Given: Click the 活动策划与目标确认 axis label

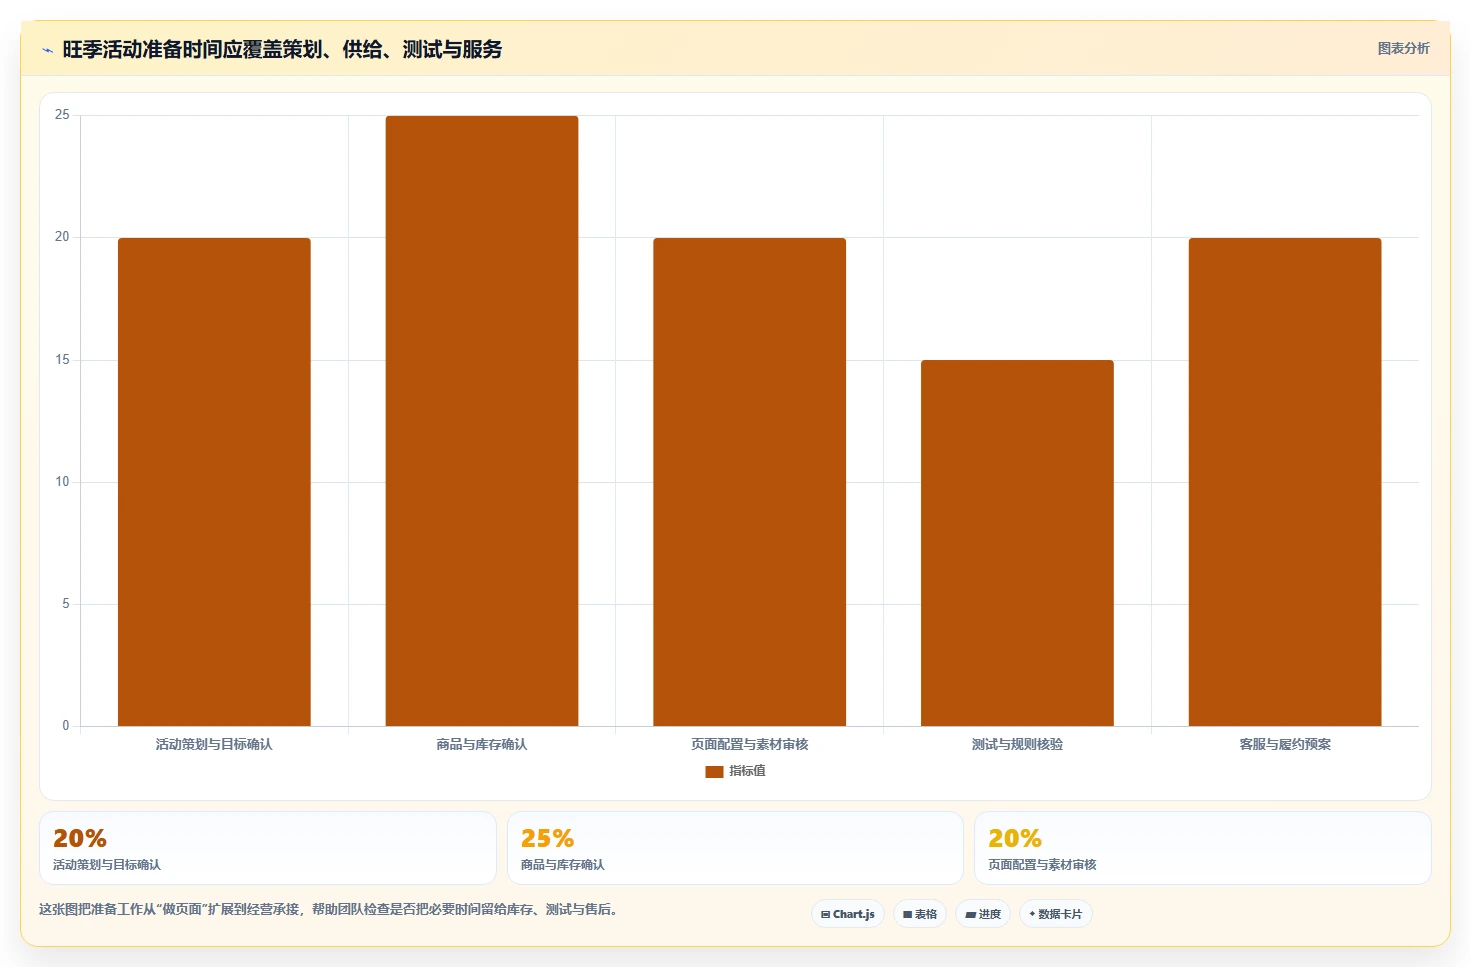Looking at the screenshot, I should [214, 744].
